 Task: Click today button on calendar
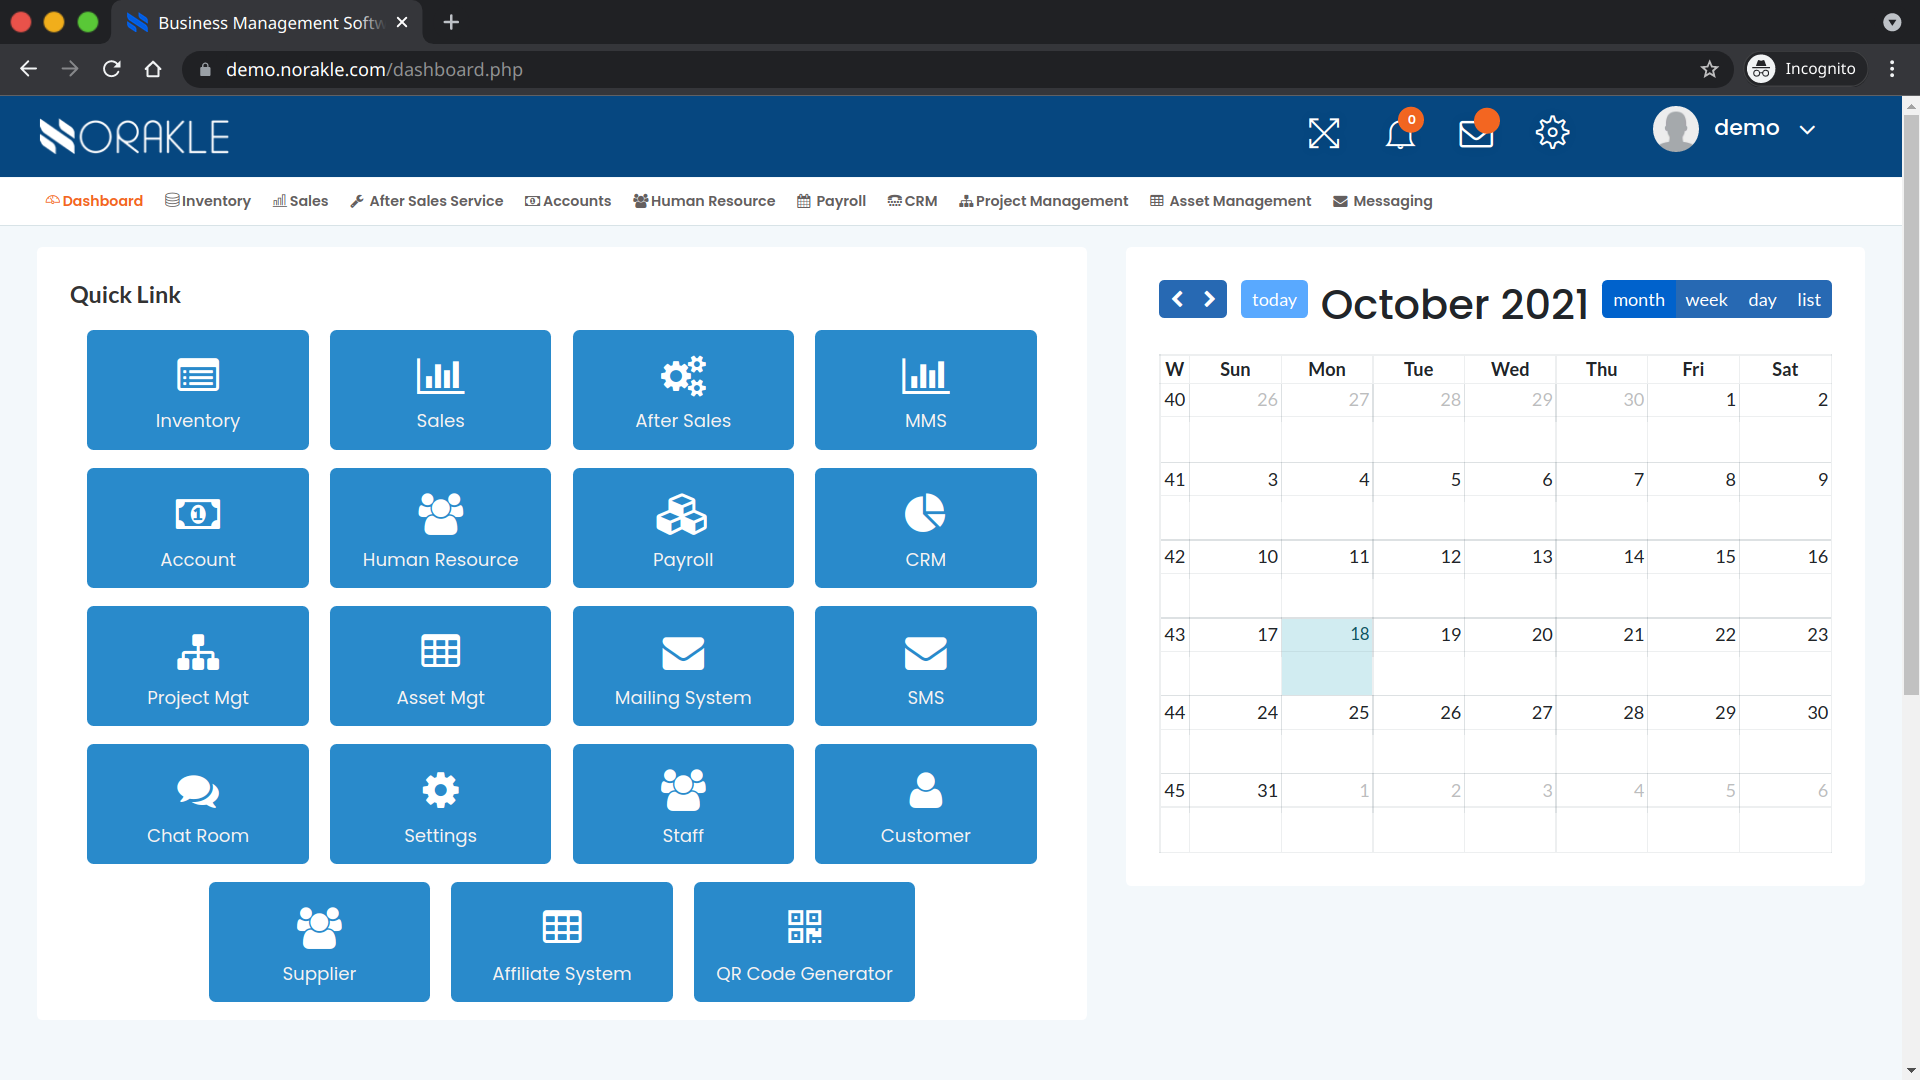[1273, 299]
